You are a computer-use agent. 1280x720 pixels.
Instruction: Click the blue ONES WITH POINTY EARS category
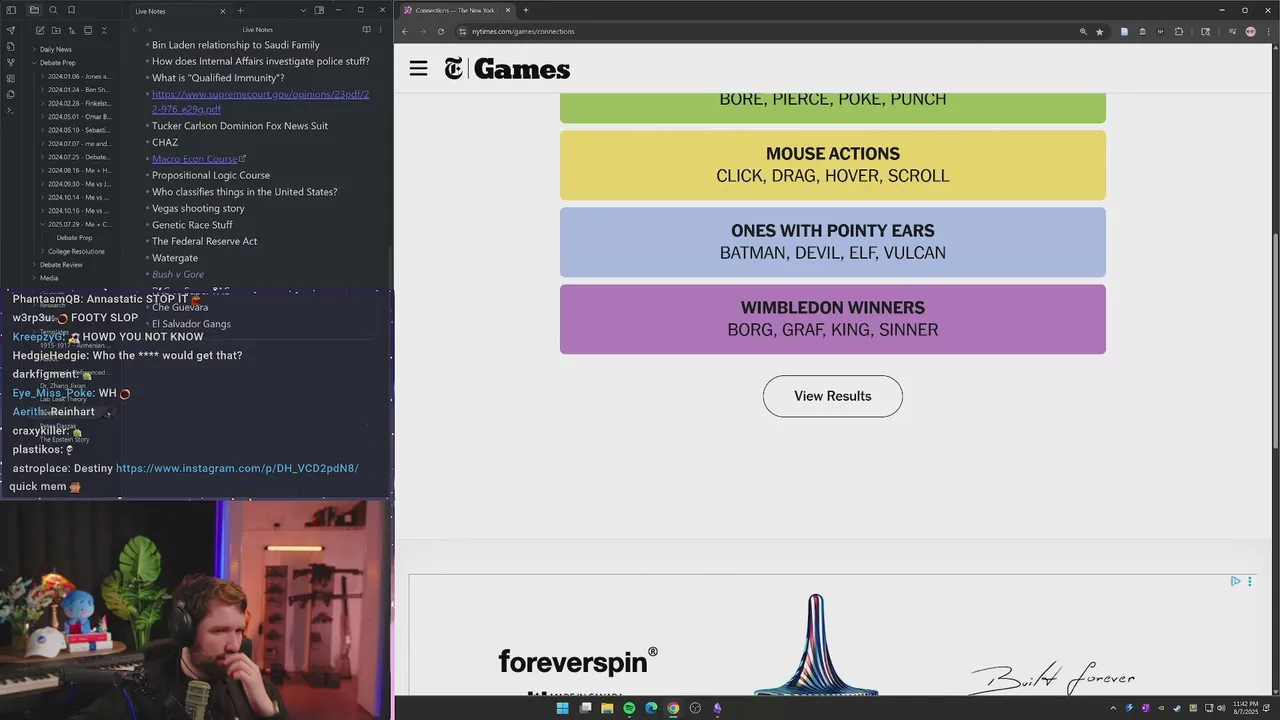832,242
